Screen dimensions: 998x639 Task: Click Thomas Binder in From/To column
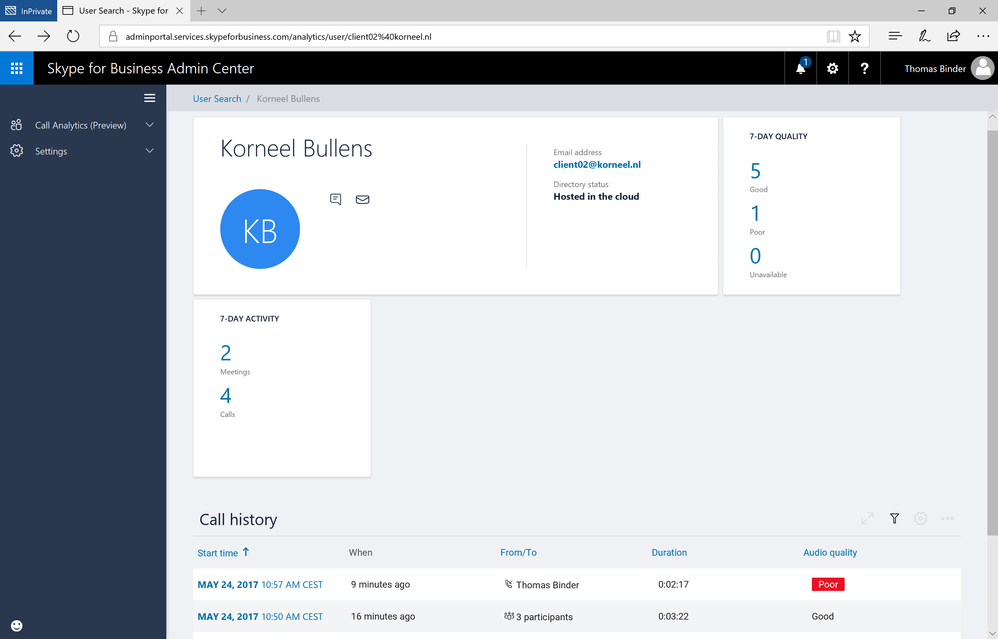tap(547, 585)
